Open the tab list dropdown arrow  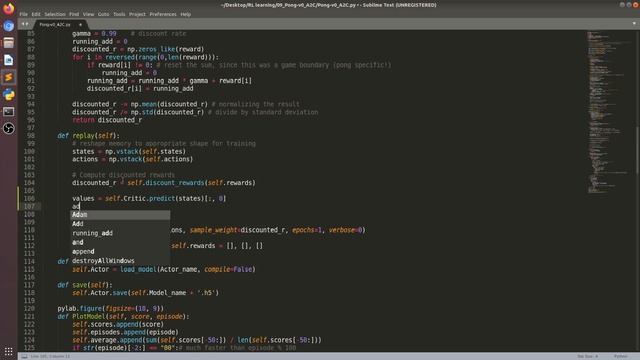tap(634, 24)
